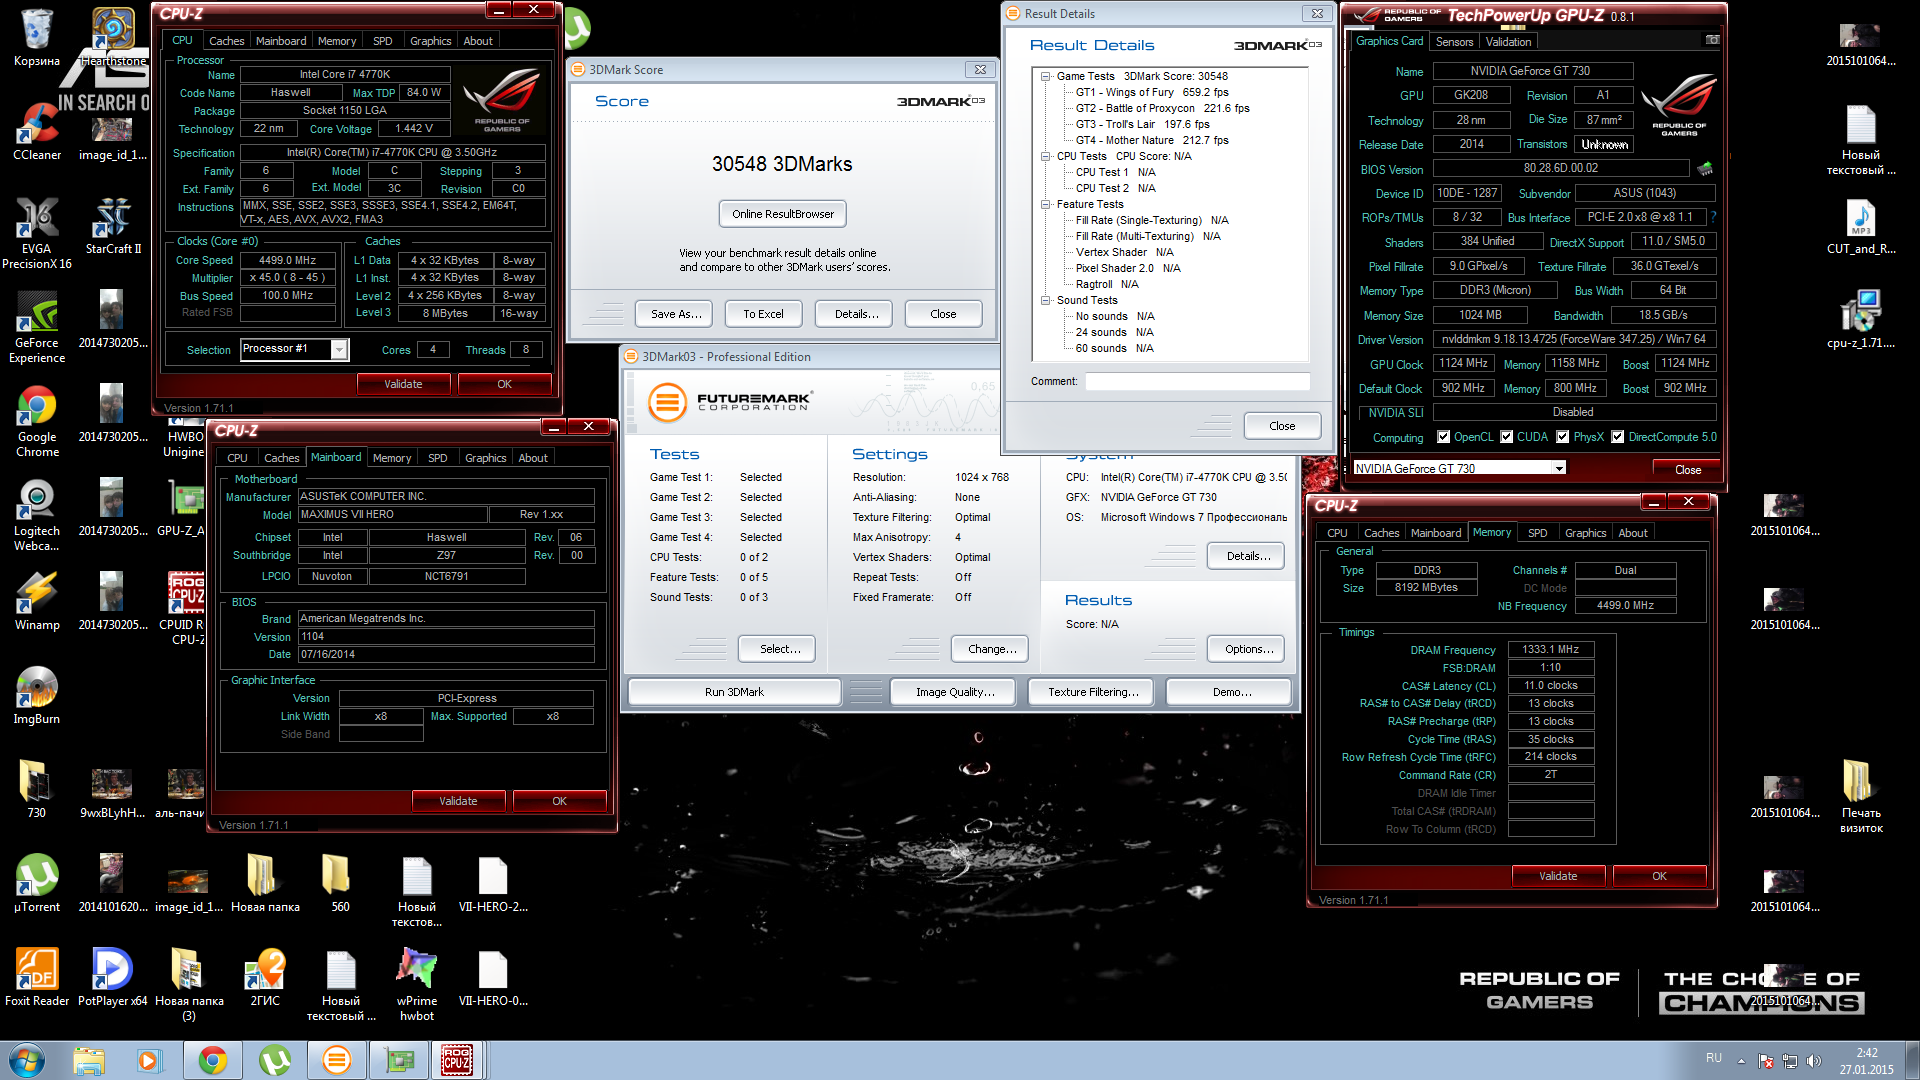Toggle the OpenCL checkbox in GPU-Z
Image resolution: width=1920 pixels, height=1080 pixels.
point(1443,437)
